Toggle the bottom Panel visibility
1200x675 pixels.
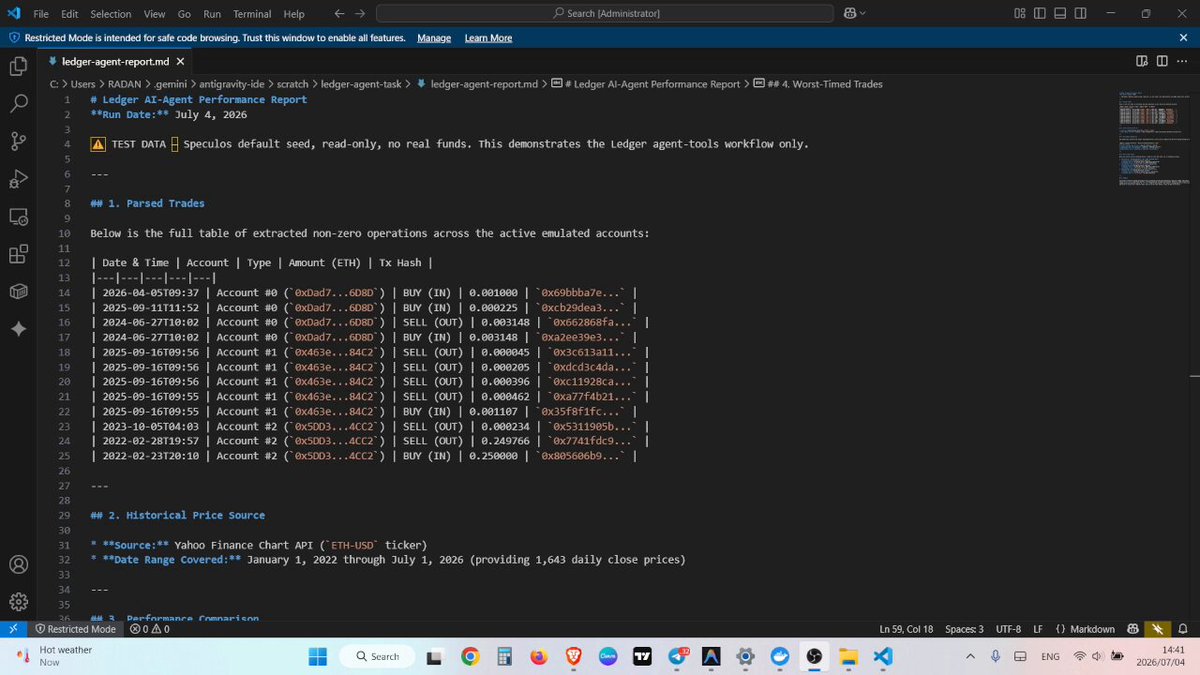[1060, 13]
